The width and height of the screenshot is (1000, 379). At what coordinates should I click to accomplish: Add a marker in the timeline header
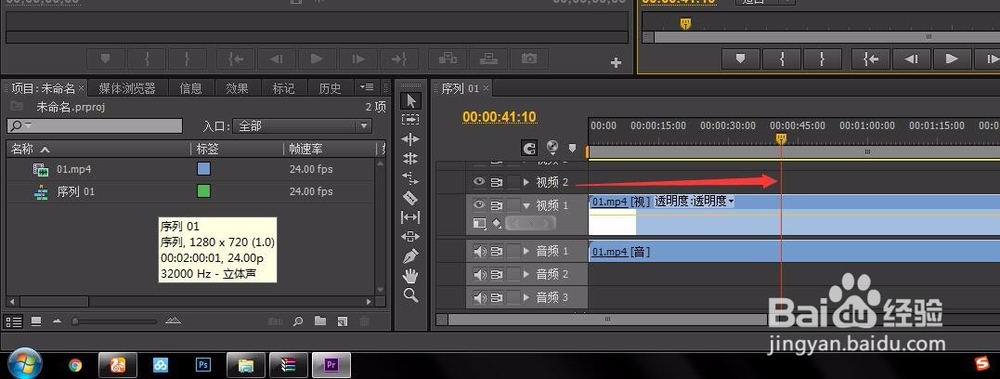point(572,149)
